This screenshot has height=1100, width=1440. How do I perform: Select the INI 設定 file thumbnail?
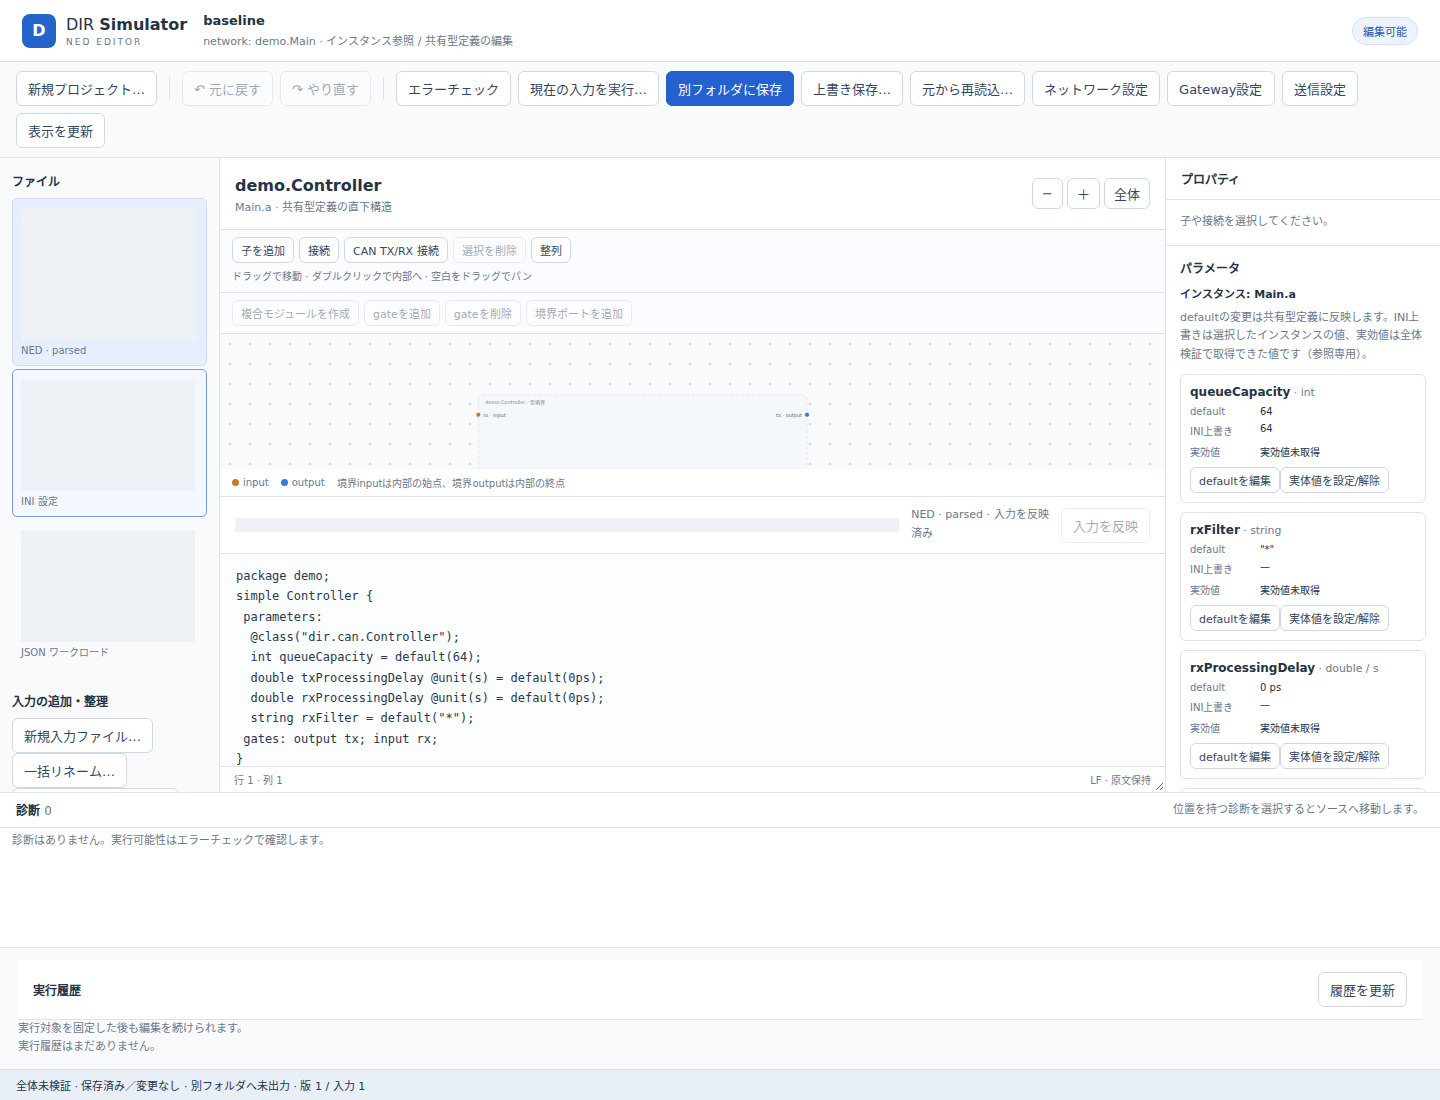[109, 443]
